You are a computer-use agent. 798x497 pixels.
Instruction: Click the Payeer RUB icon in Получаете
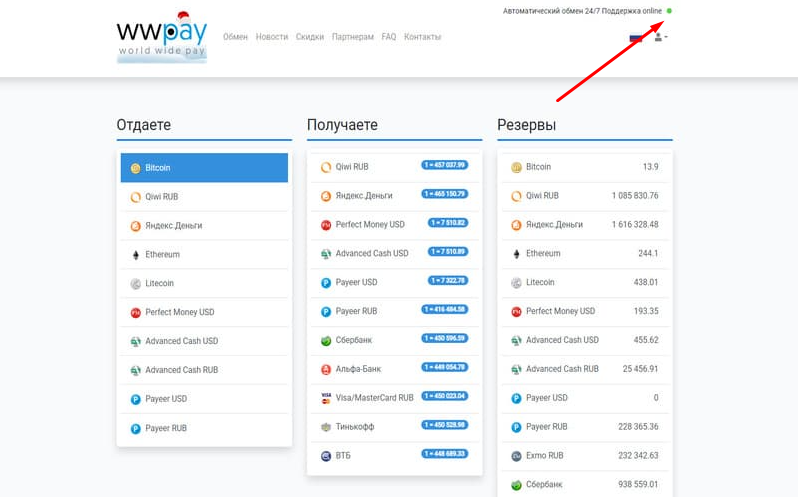[326, 312]
